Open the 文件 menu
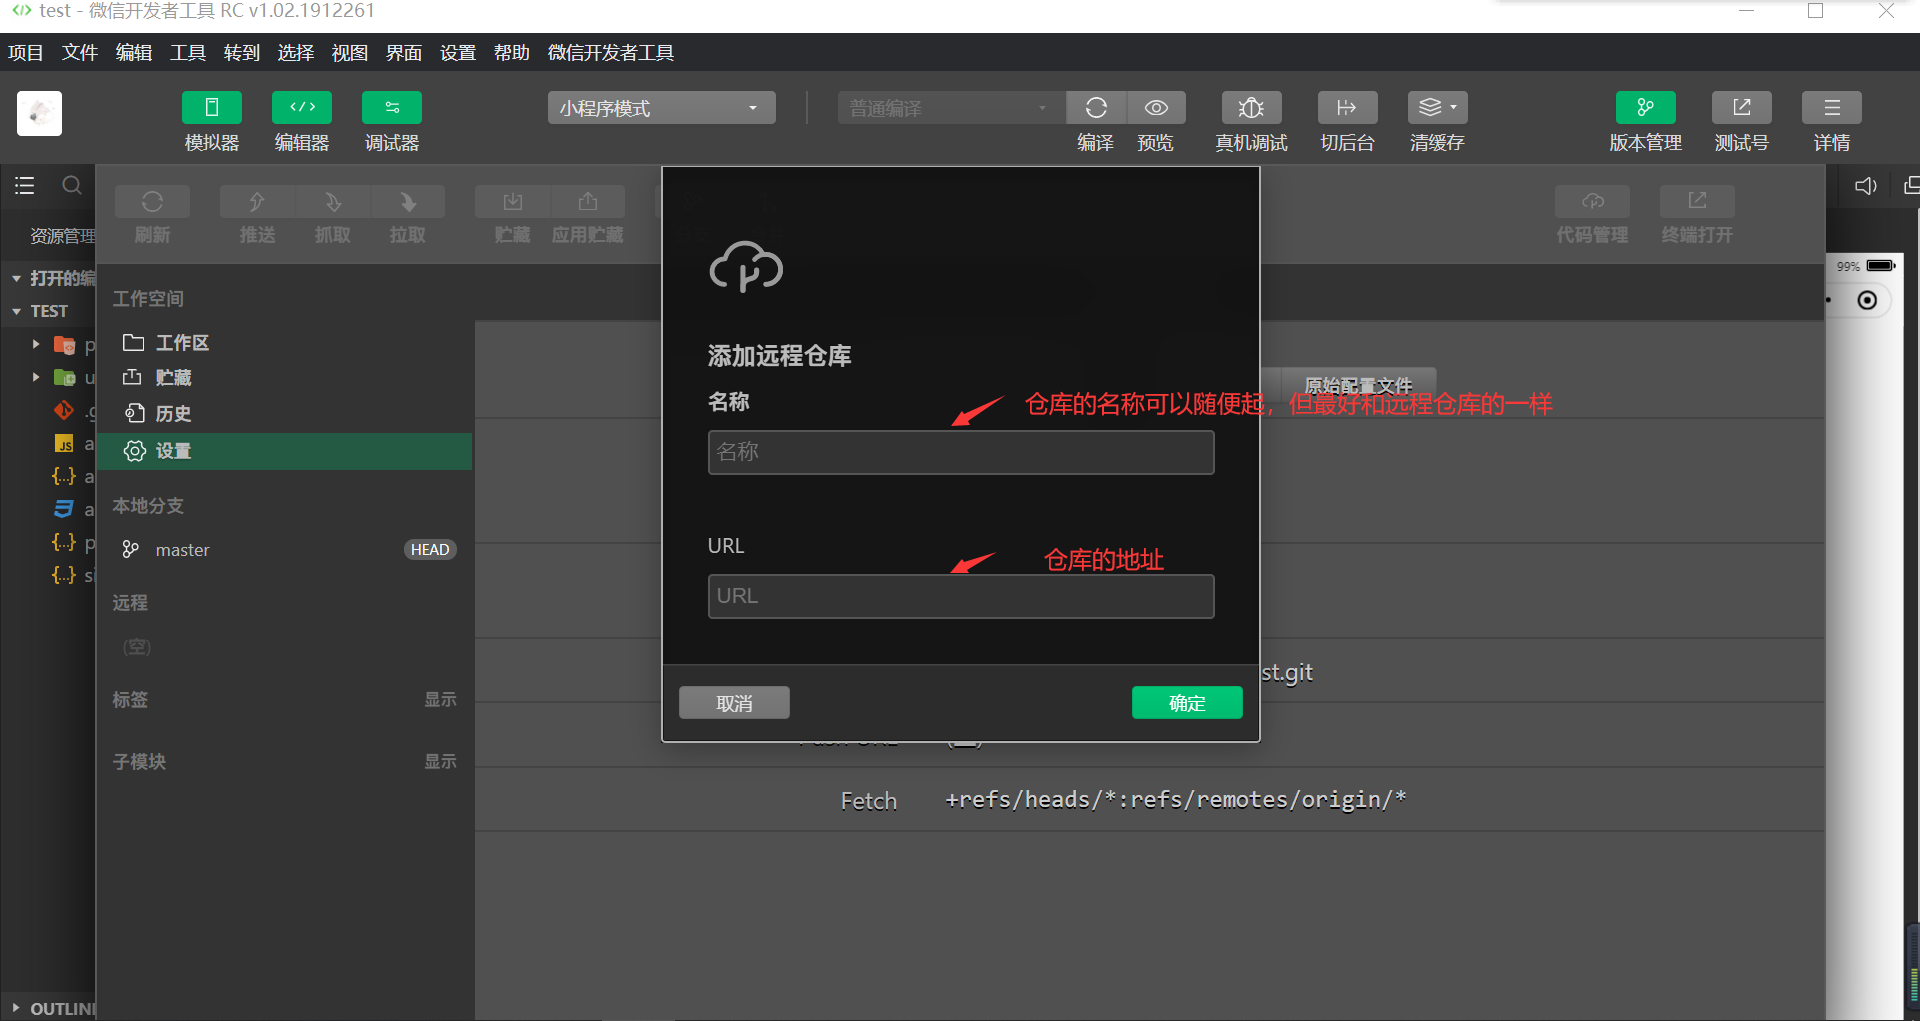The image size is (1920, 1021). click(x=80, y=53)
